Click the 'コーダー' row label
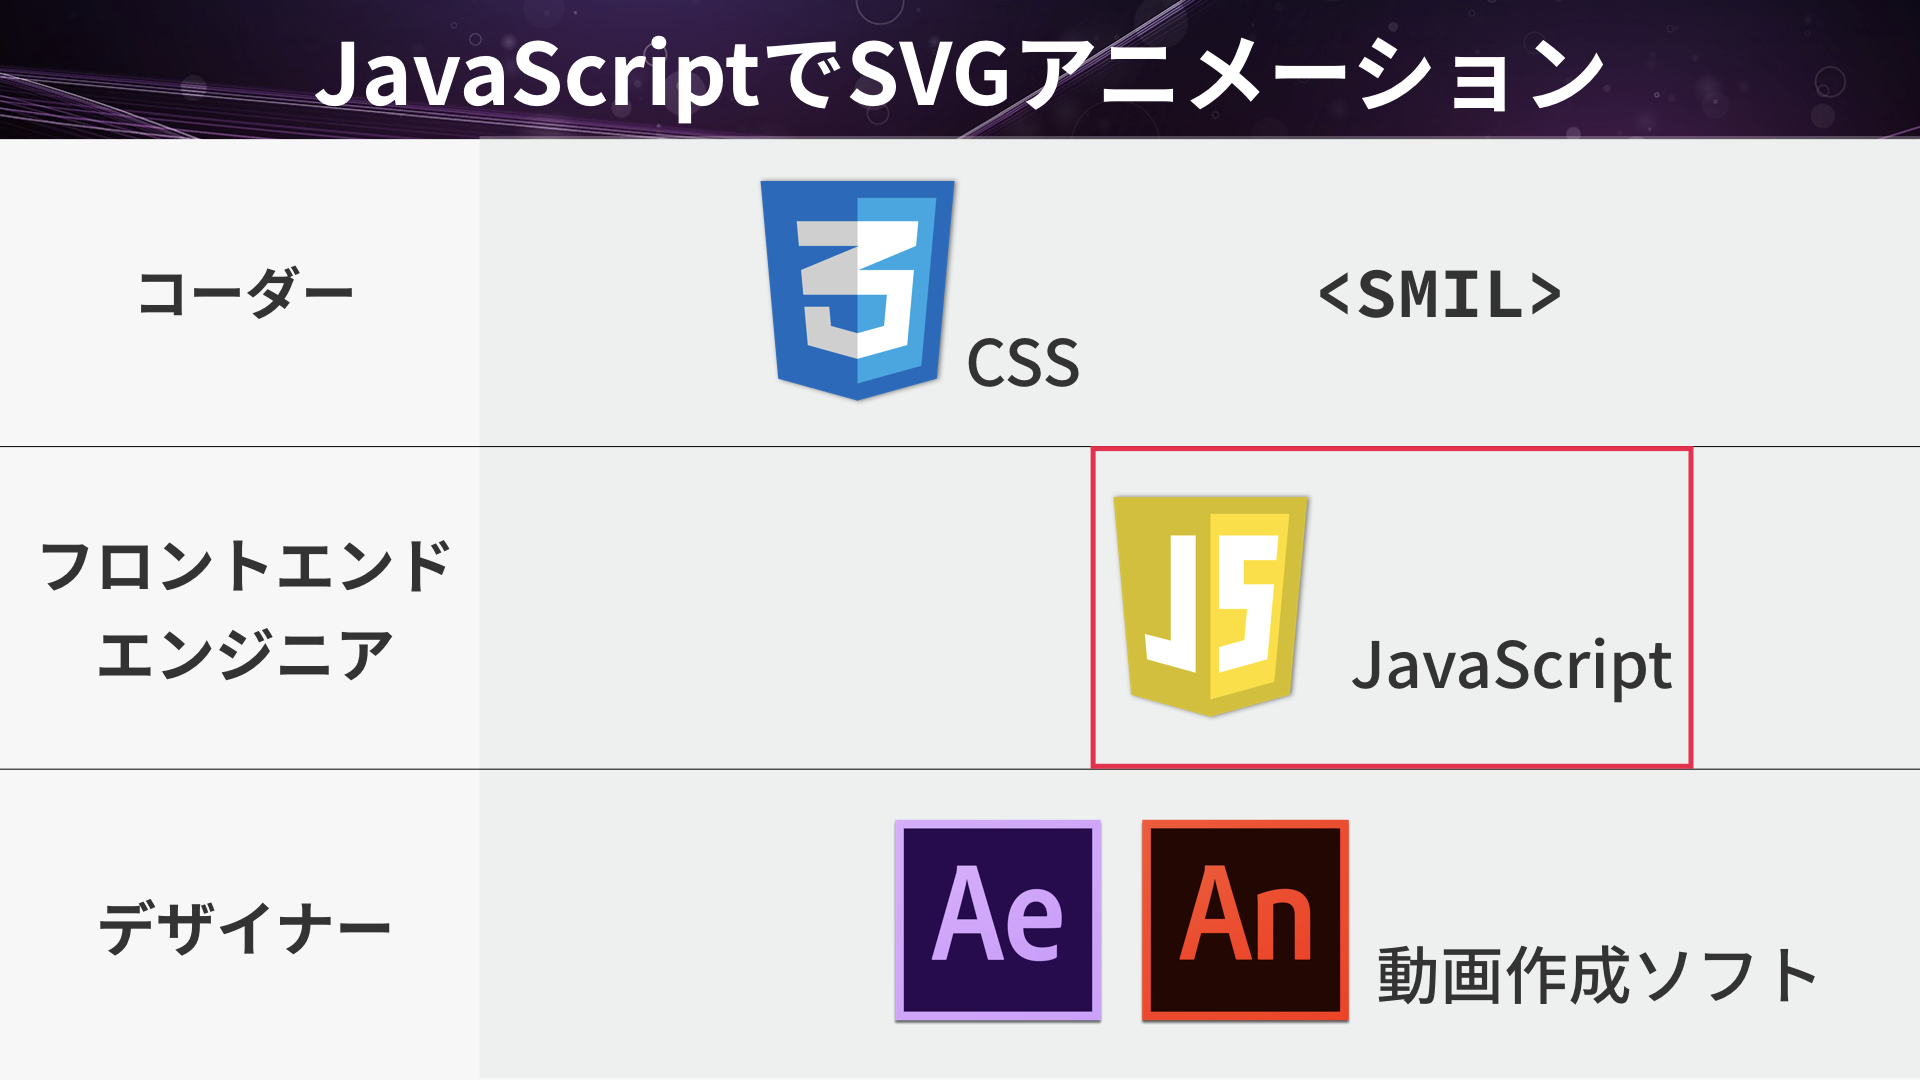Image resolution: width=1920 pixels, height=1080 pixels. click(245, 293)
